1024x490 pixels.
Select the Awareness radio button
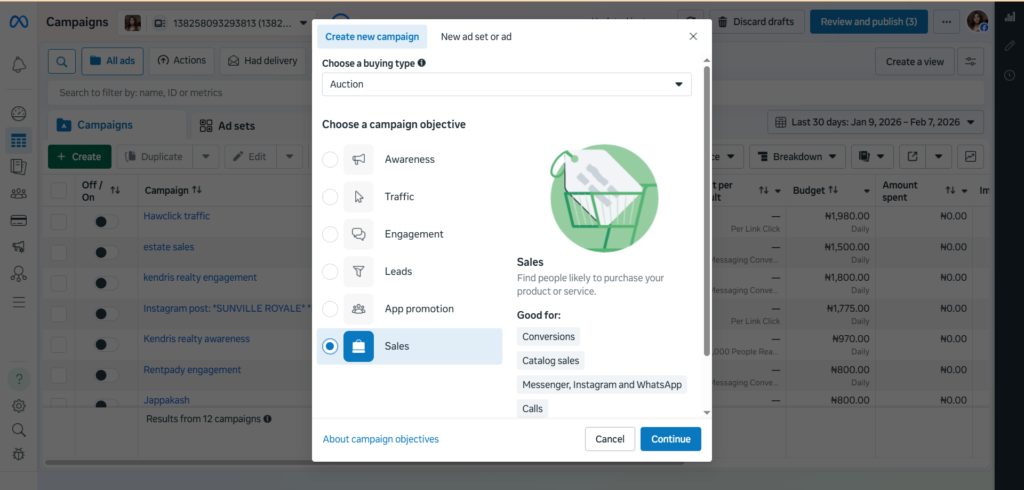pos(330,160)
